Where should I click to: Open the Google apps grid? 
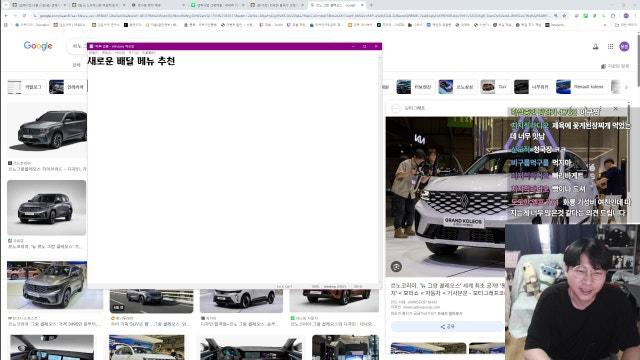(610, 47)
